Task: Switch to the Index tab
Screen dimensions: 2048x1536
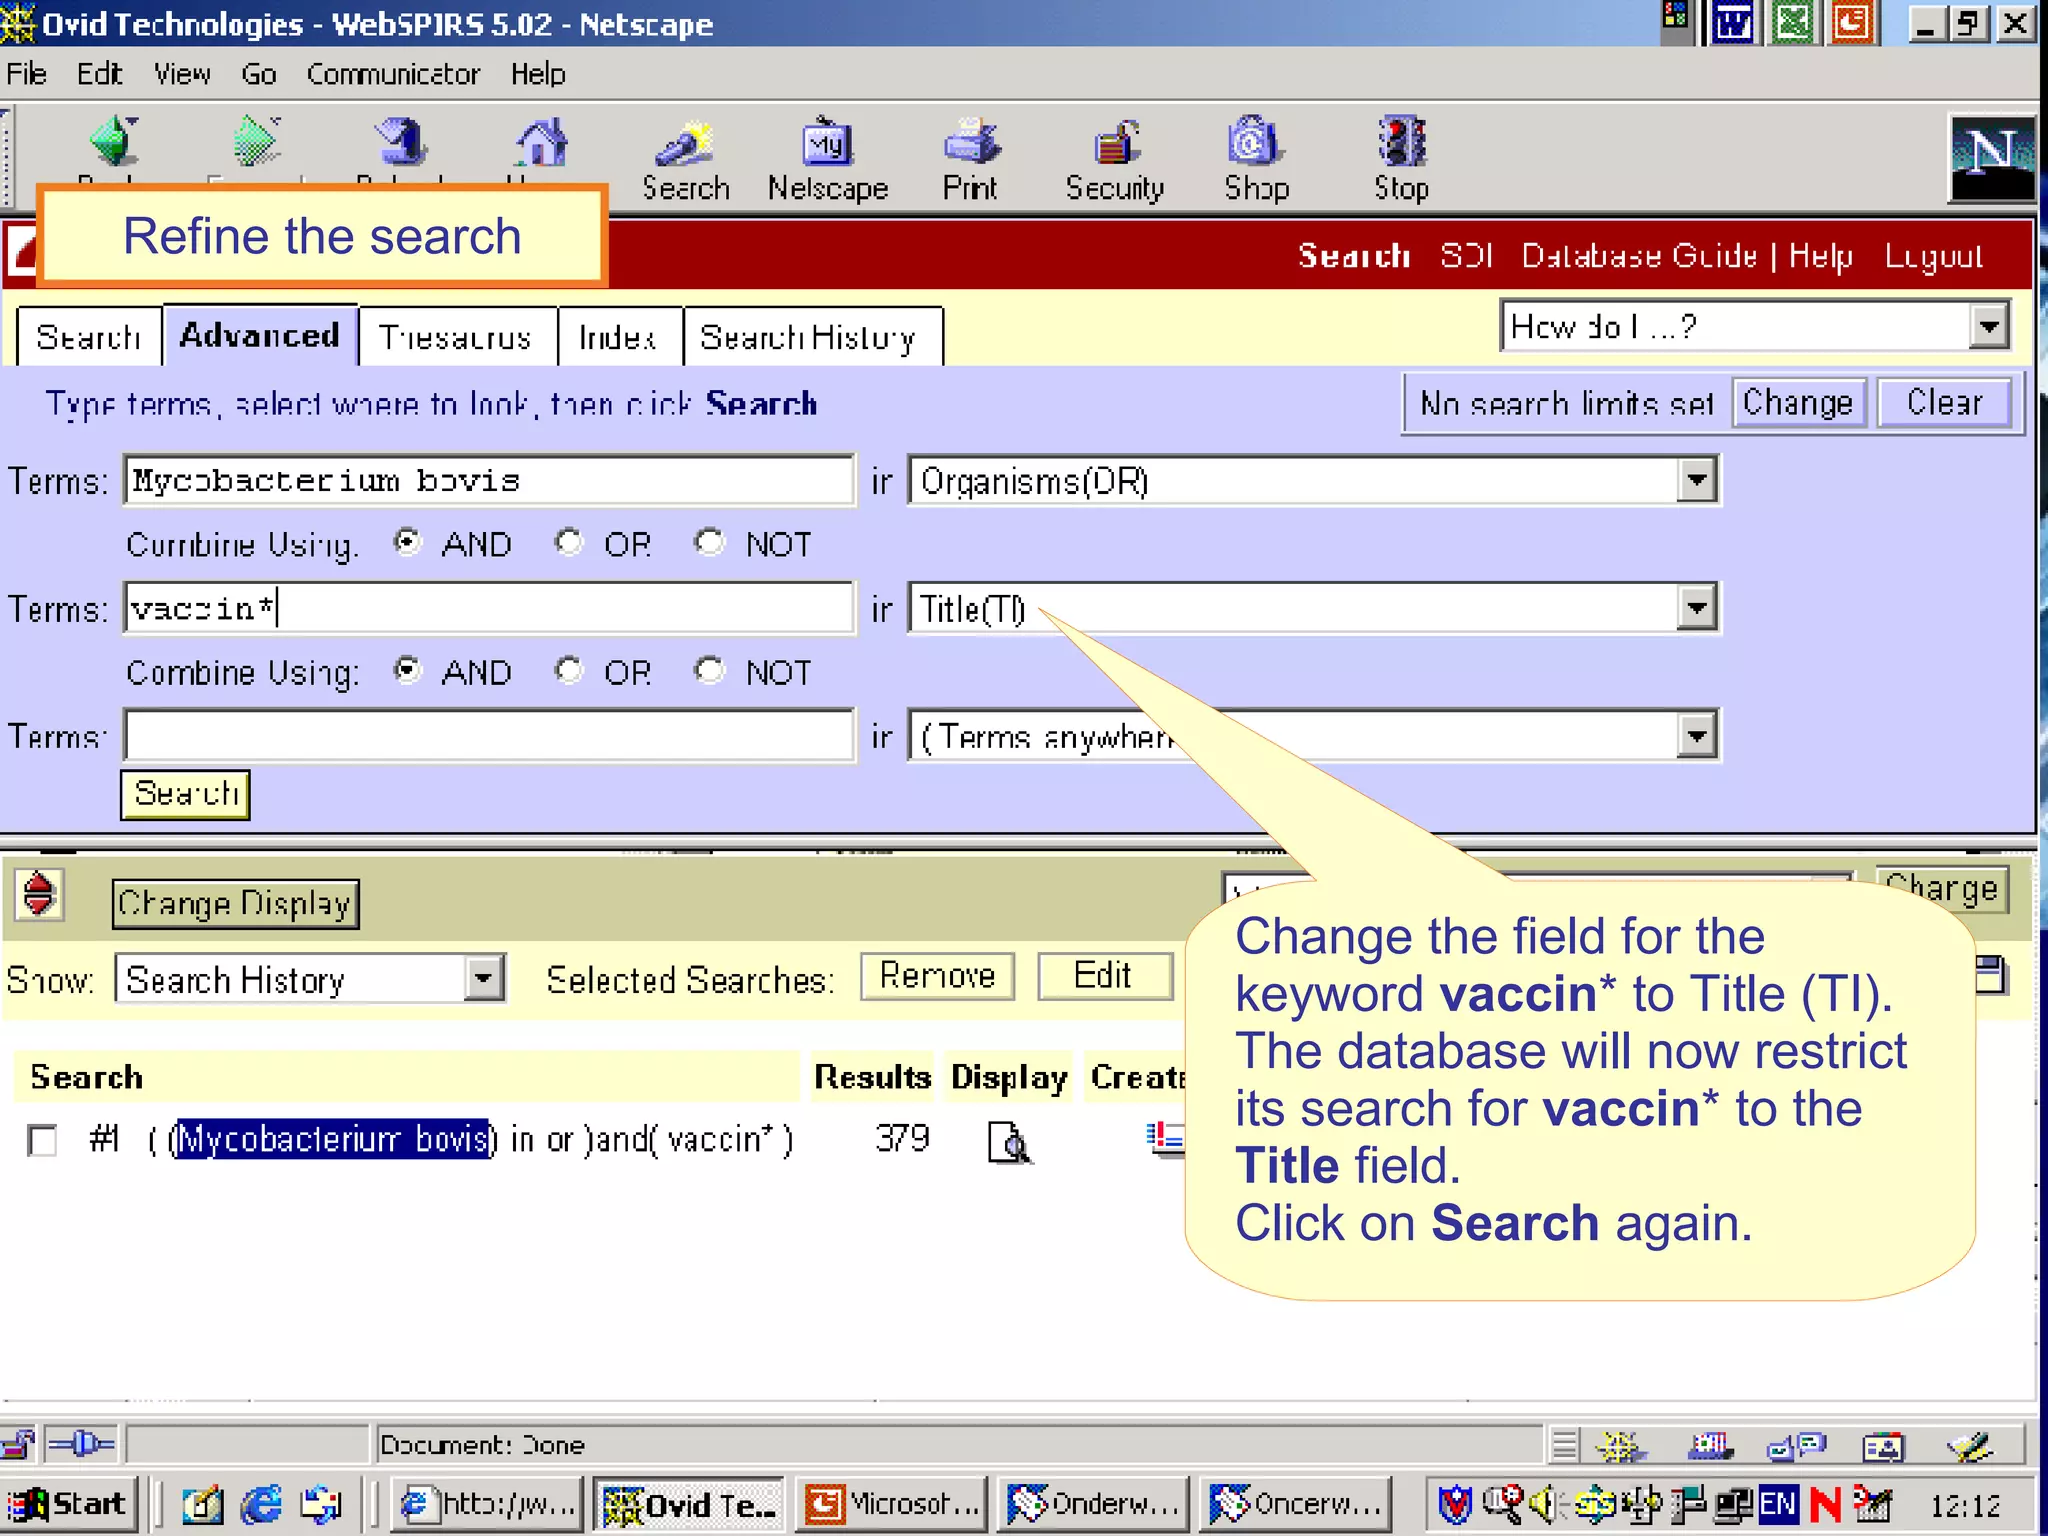Action: click(618, 337)
